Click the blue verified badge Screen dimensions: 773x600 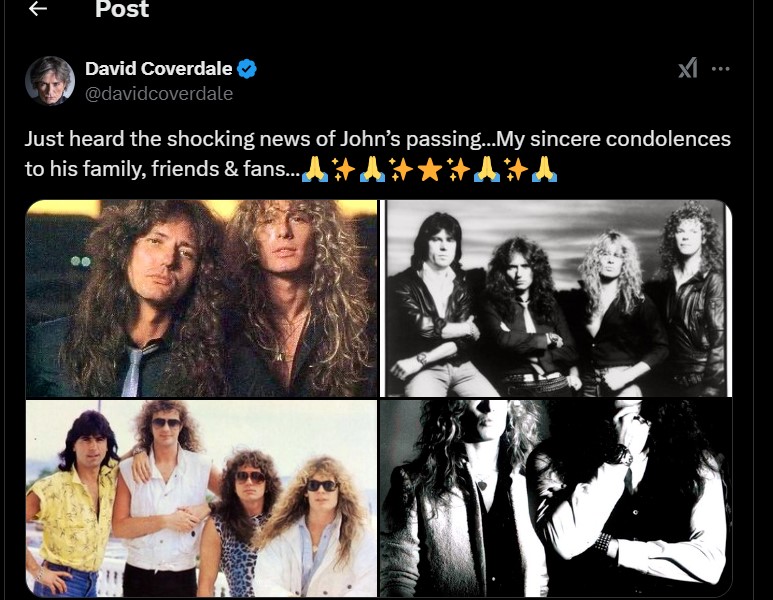[x=246, y=69]
